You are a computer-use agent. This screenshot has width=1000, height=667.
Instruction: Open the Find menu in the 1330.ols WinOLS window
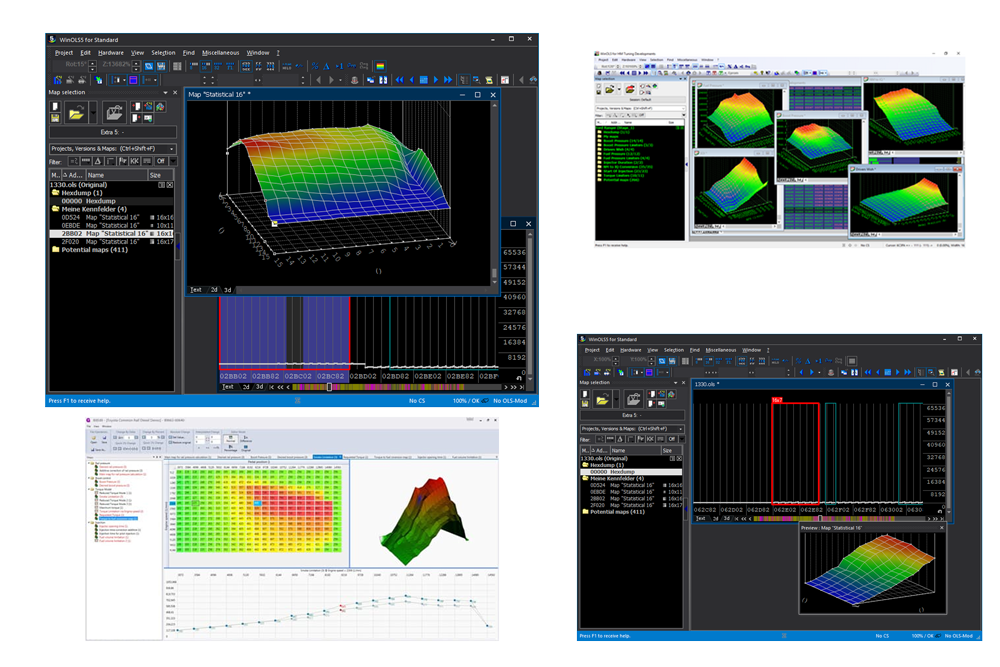pyautogui.click(x=695, y=350)
